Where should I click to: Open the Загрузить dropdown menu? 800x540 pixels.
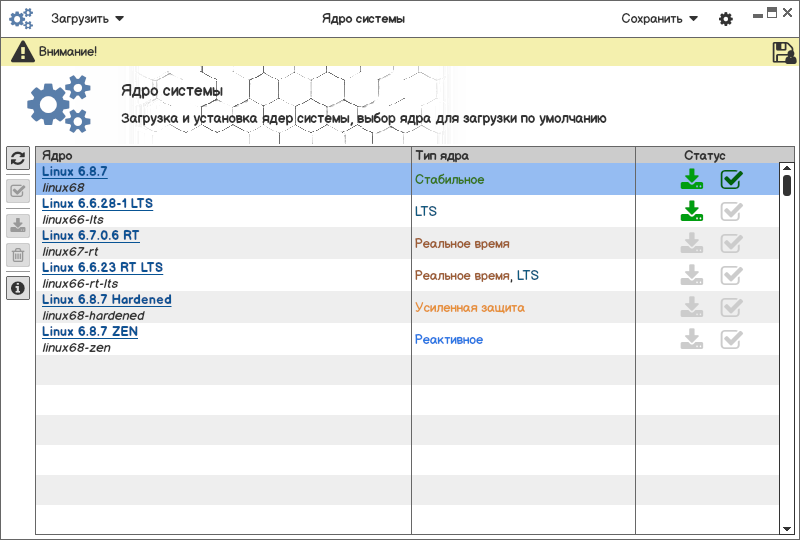pyautogui.click(x=87, y=18)
